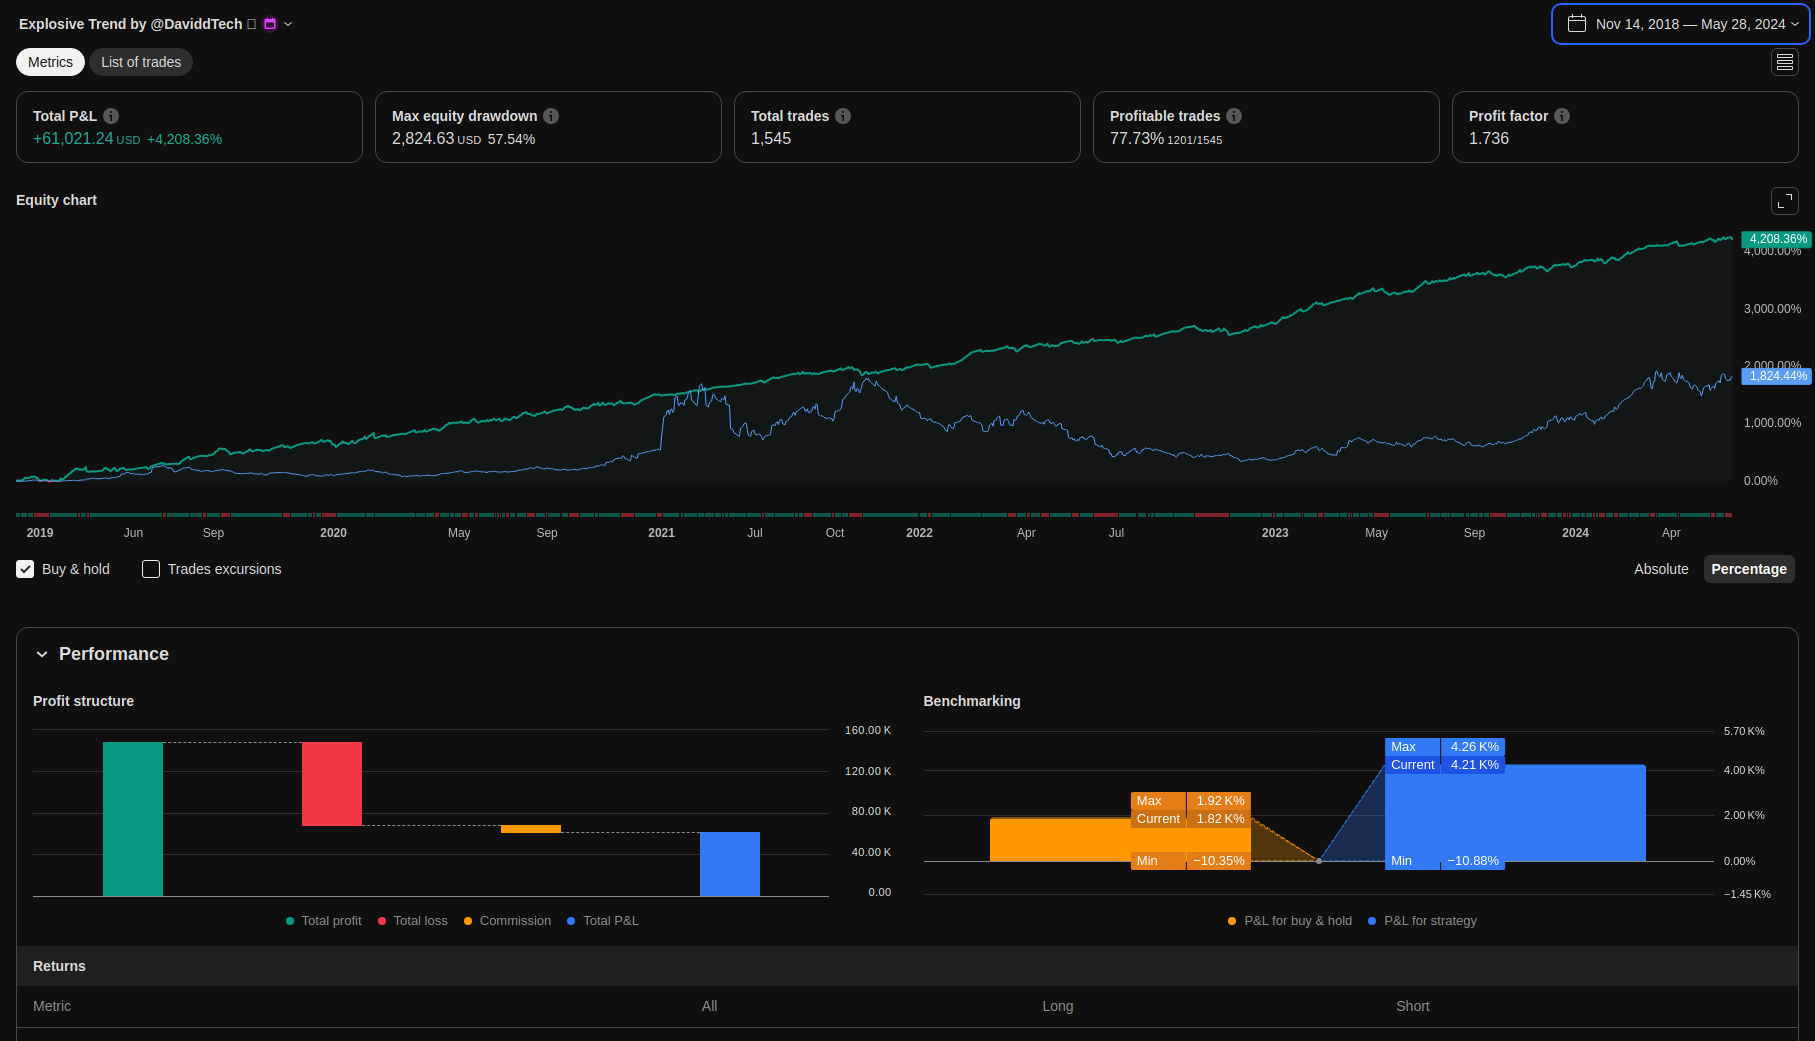Image resolution: width=1815 pixels, height=1041 pixels.
Task: Click the Max equity drawdown info icon
Action: tap(551, 116)
